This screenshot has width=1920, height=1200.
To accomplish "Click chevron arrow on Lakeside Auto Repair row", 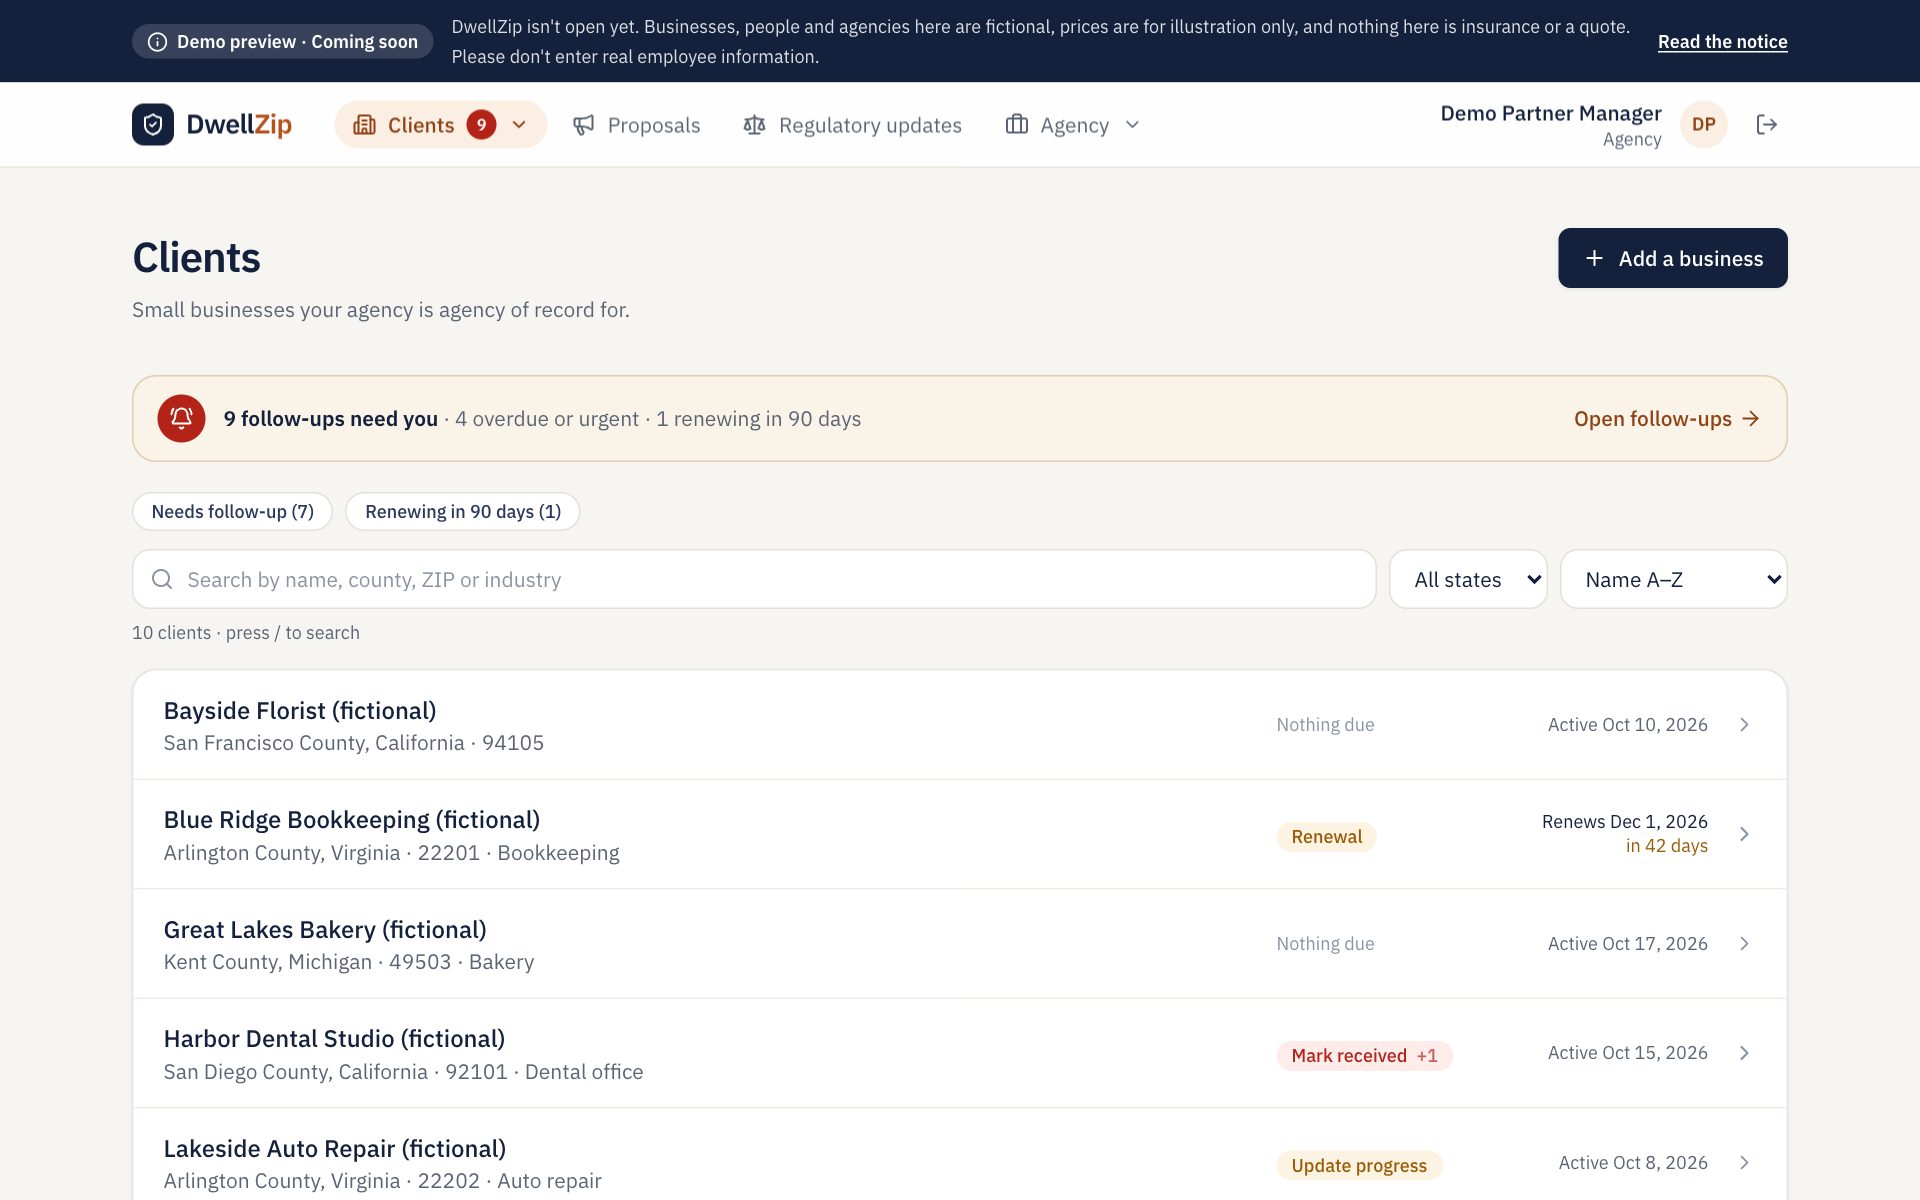I will pos(1744,1163).
